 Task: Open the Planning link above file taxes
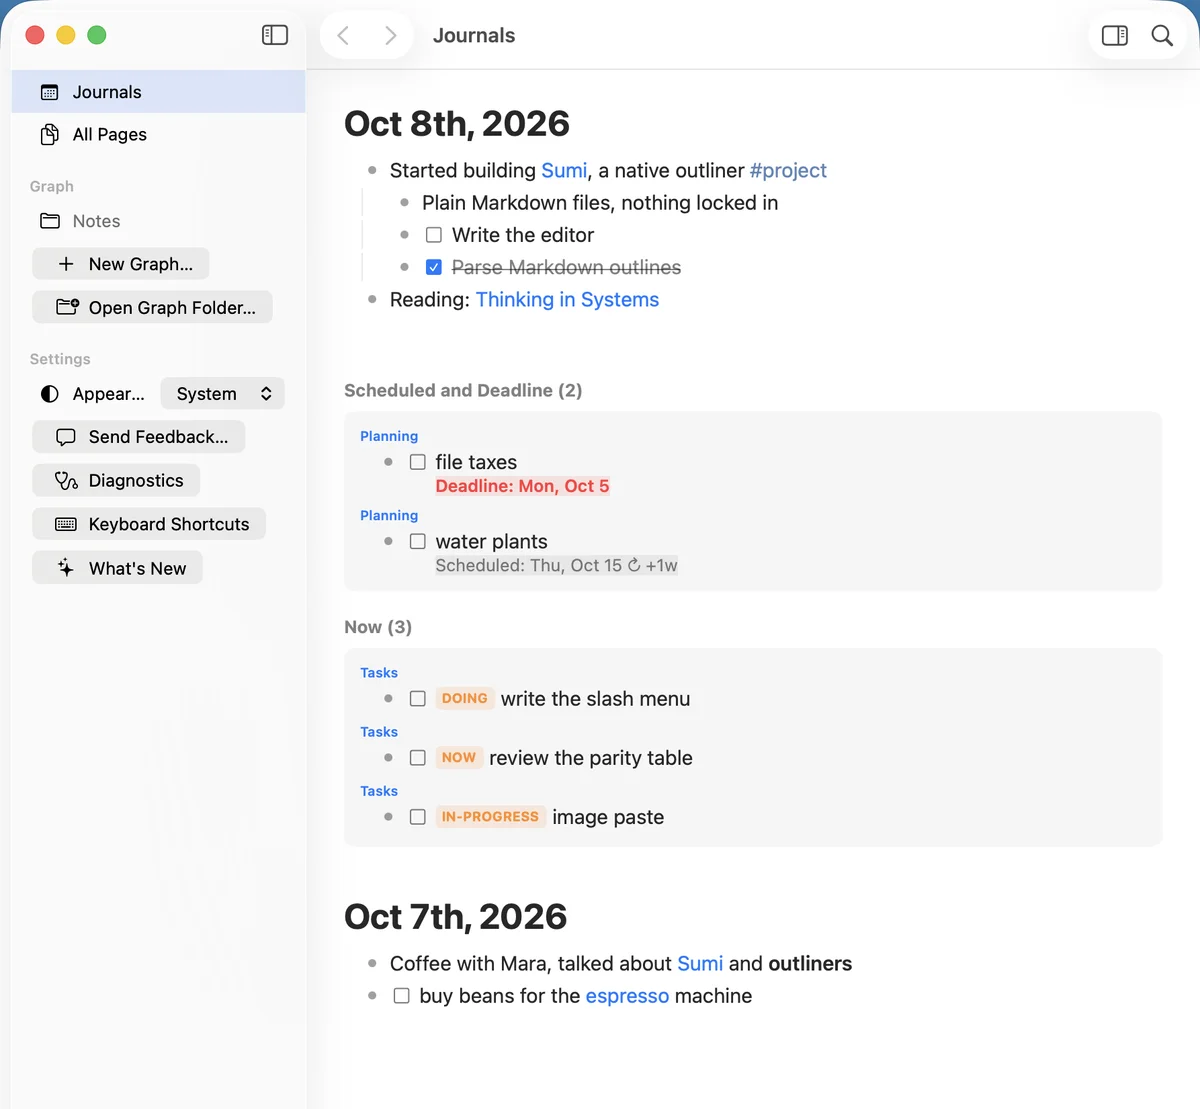coord(389,436)
